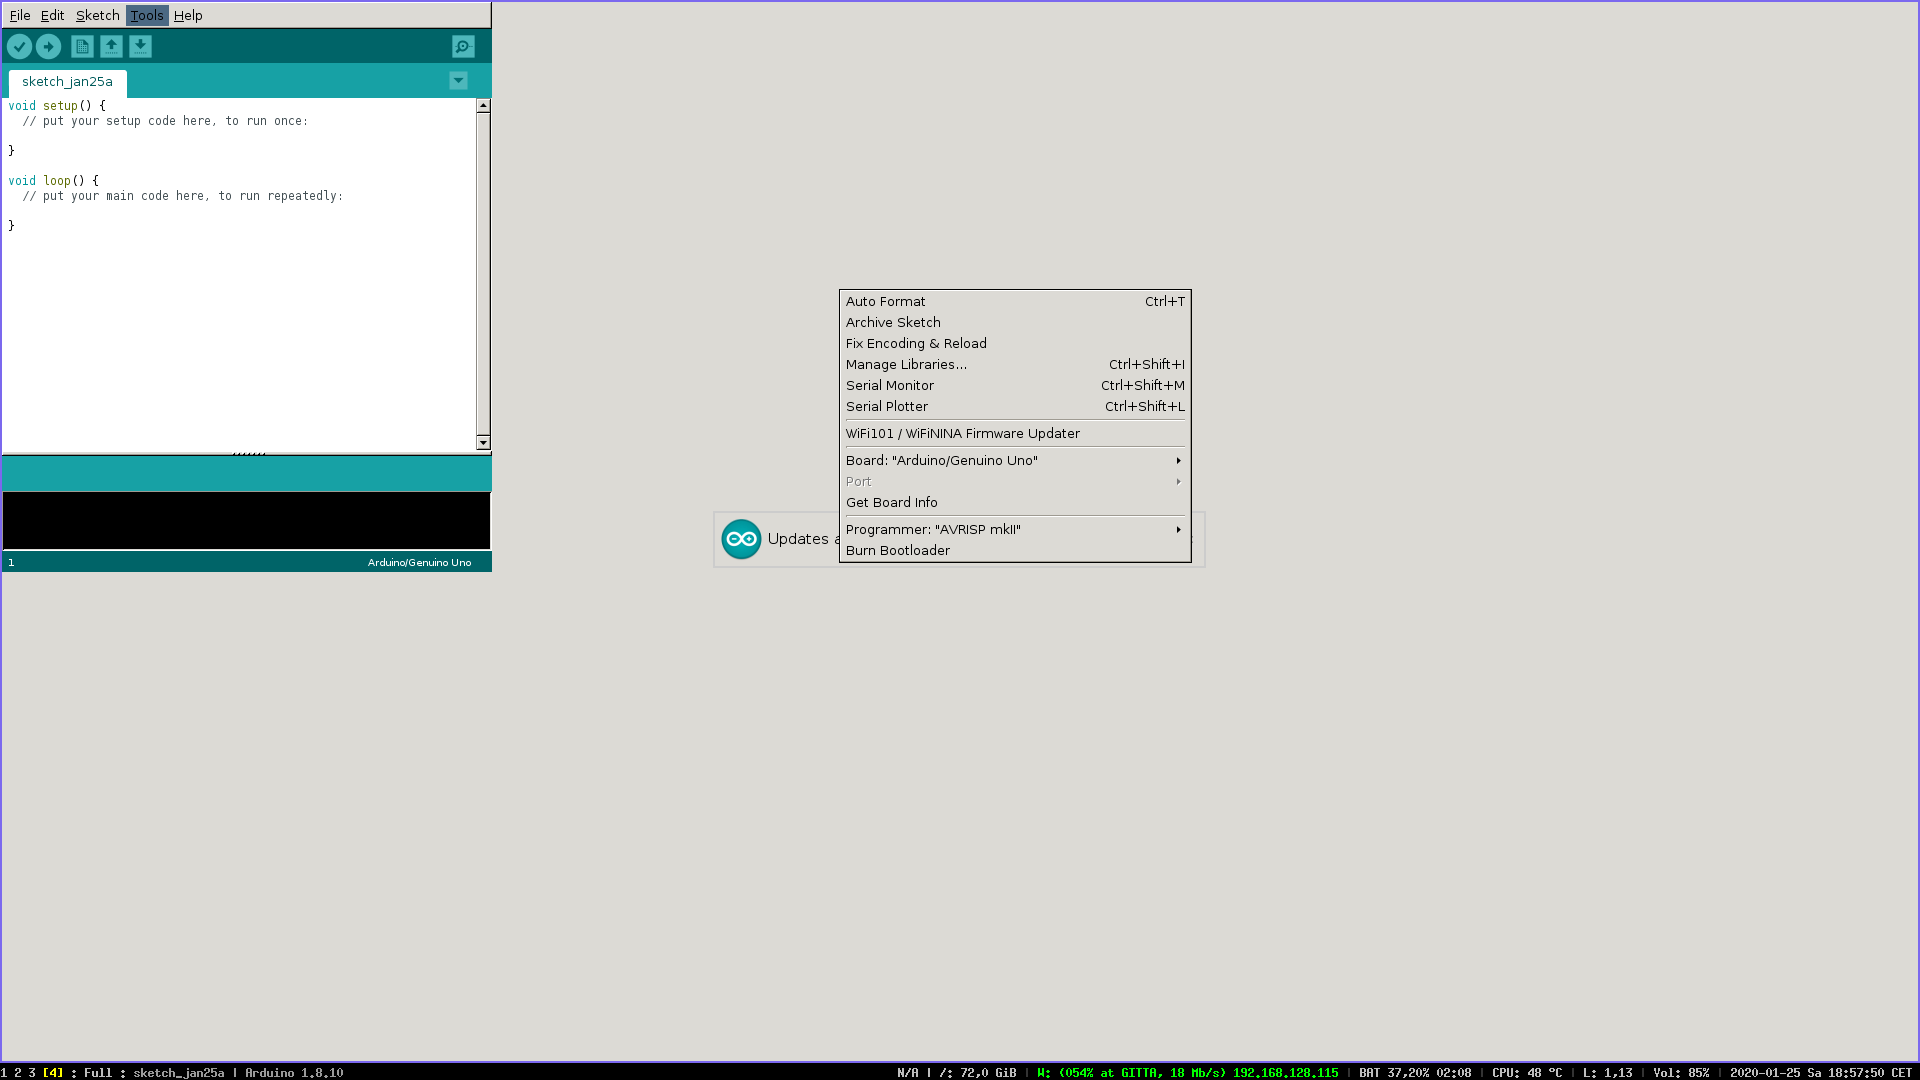
Task: Create a new sketch with the New icon
Action: point(82,46)
